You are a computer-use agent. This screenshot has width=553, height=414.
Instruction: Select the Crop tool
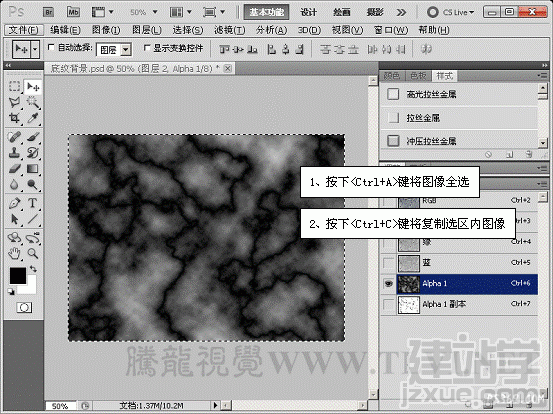(x=14, y=118)
